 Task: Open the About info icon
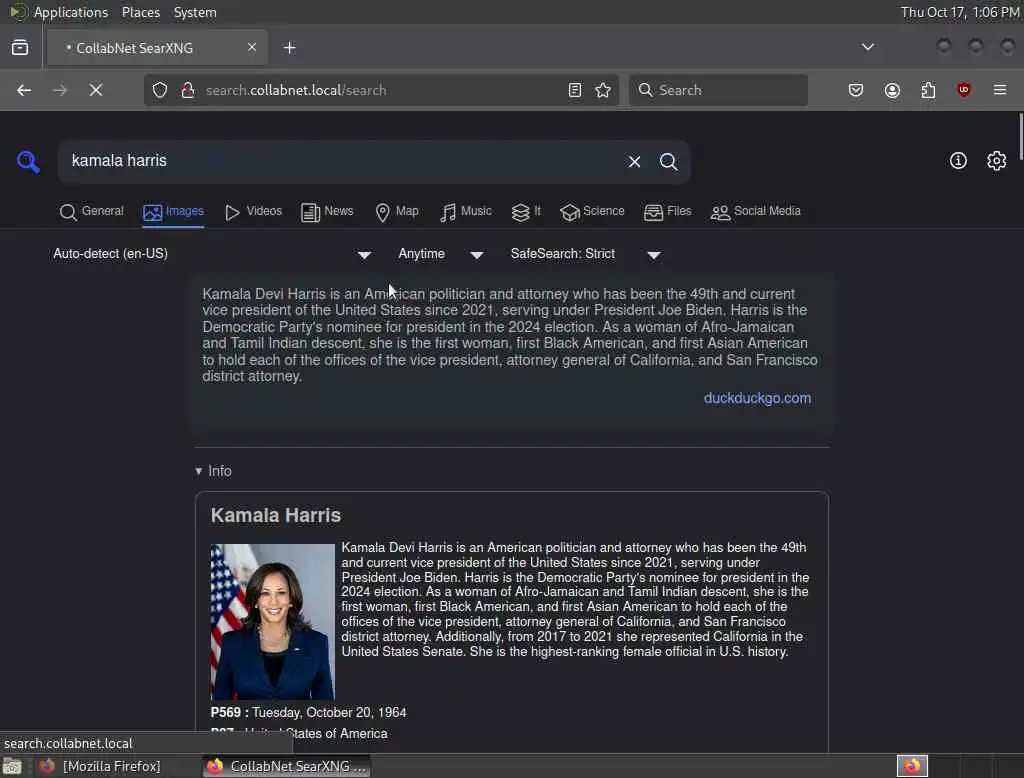coord(958,161)
